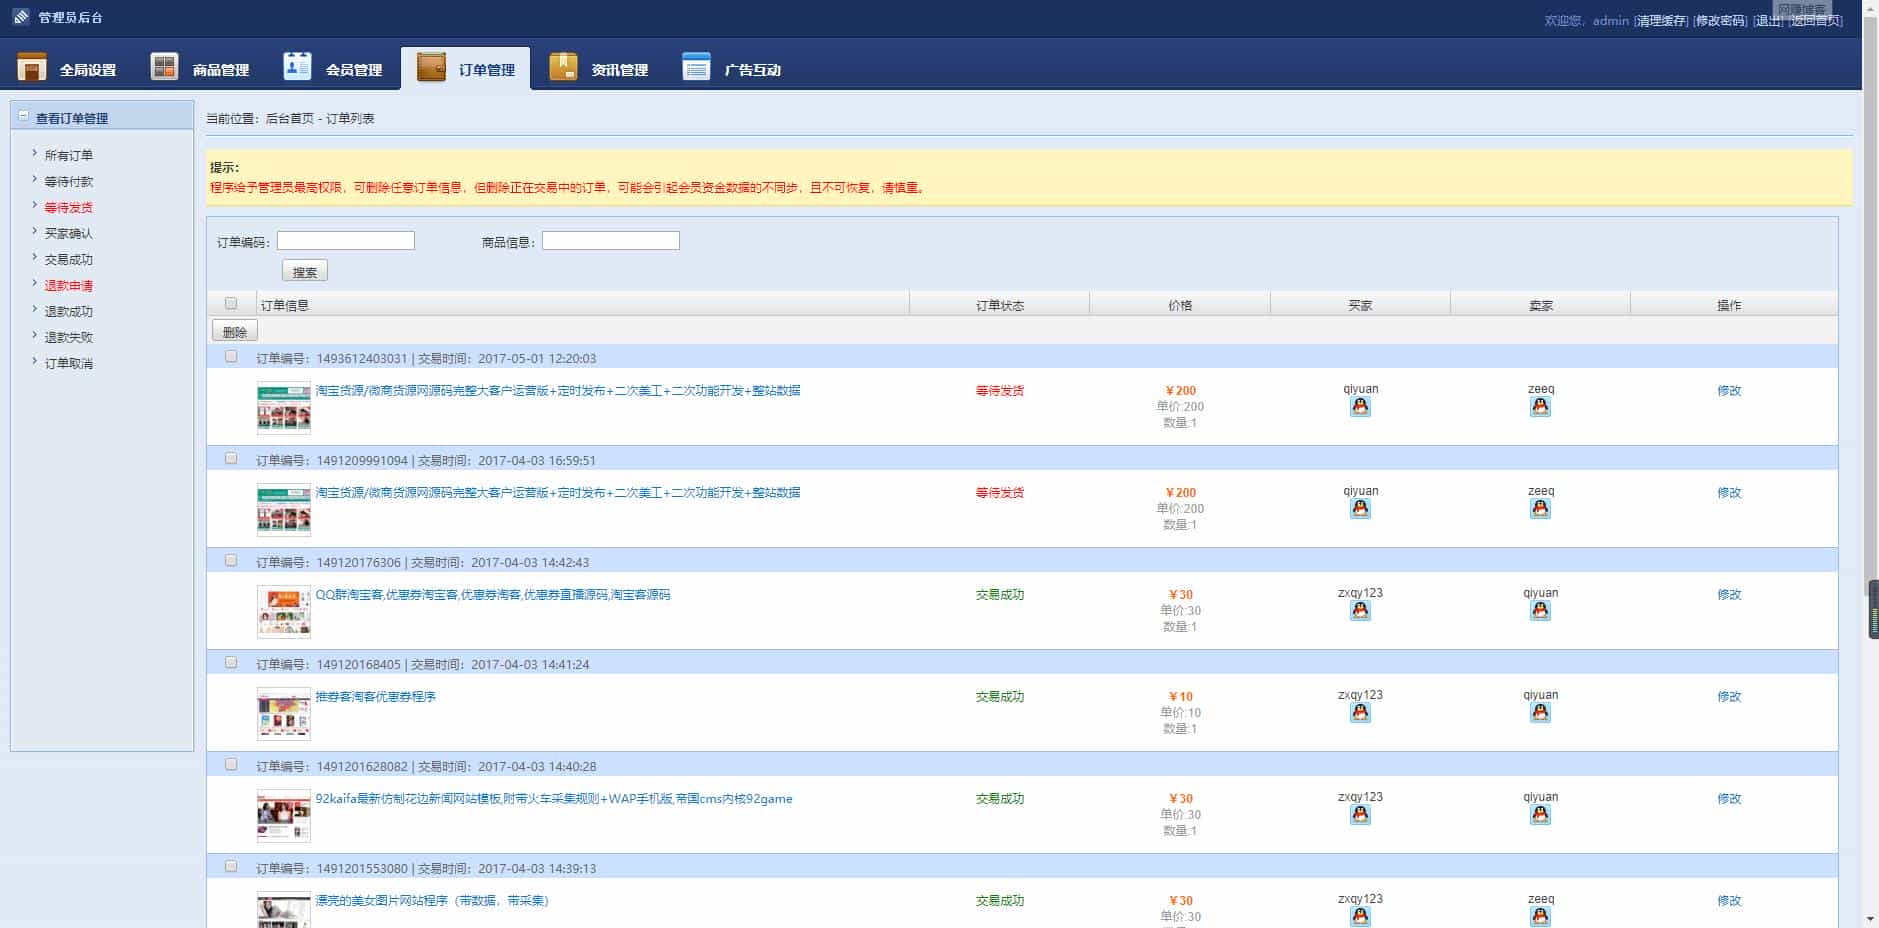Click buyer zxqy123's QQ icon on order 1491201553080
The height and width of the screenshot is (928, 1879).
coord(1360,916)
